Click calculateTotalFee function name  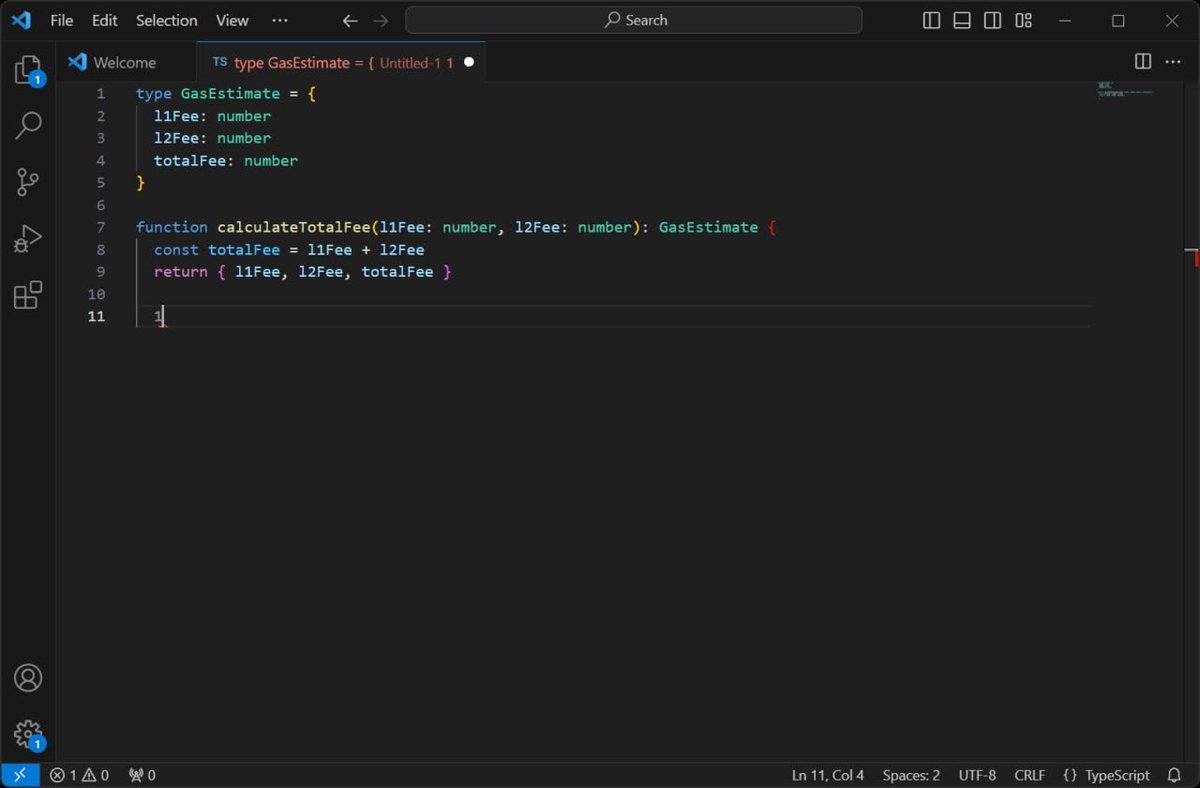point(293,227)
